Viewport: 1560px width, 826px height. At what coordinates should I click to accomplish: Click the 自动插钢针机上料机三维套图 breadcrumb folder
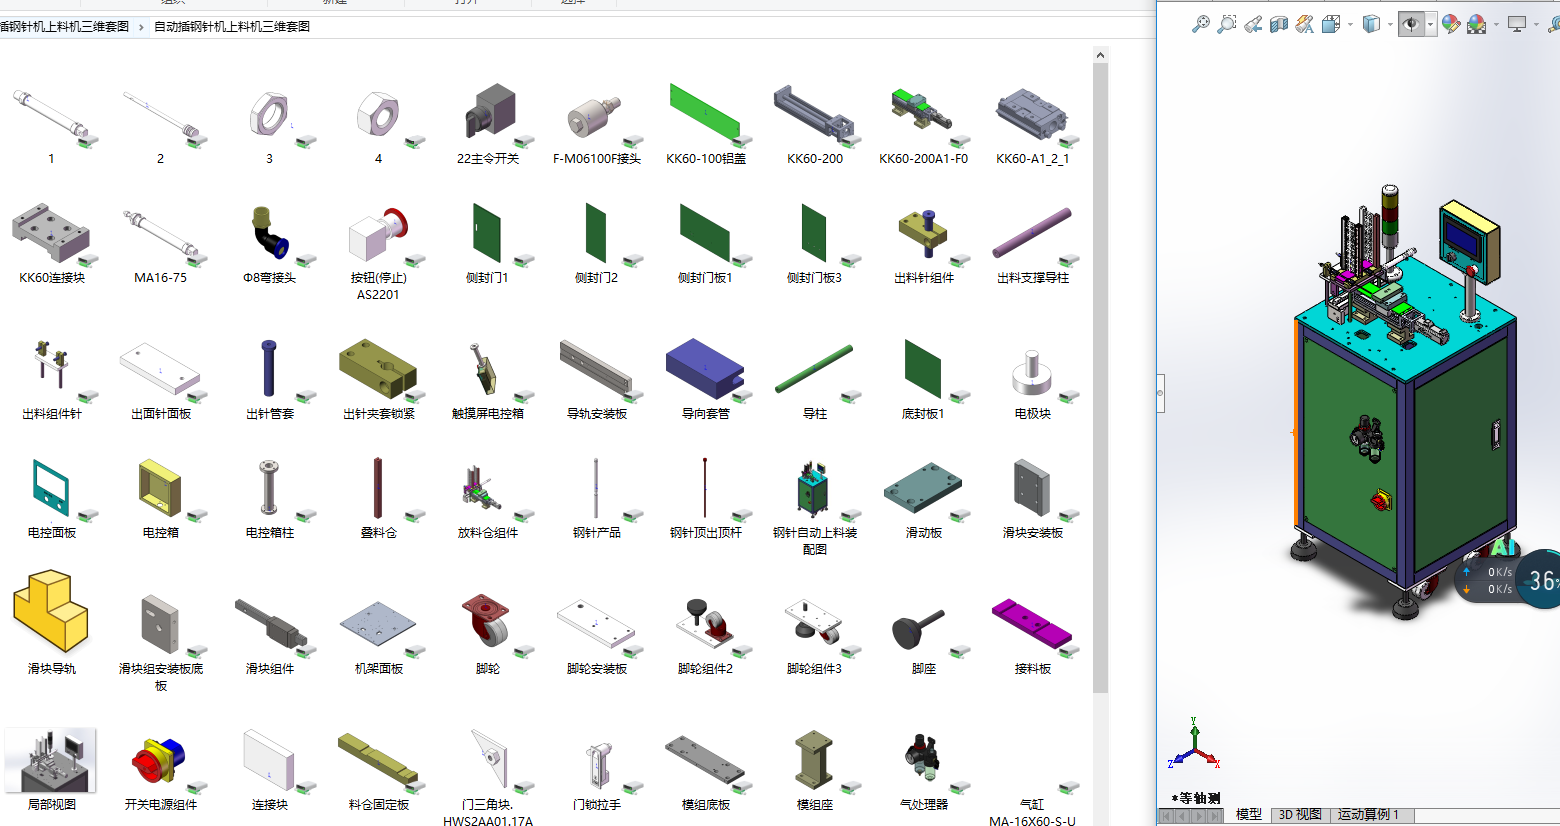[x=232, y=27]
